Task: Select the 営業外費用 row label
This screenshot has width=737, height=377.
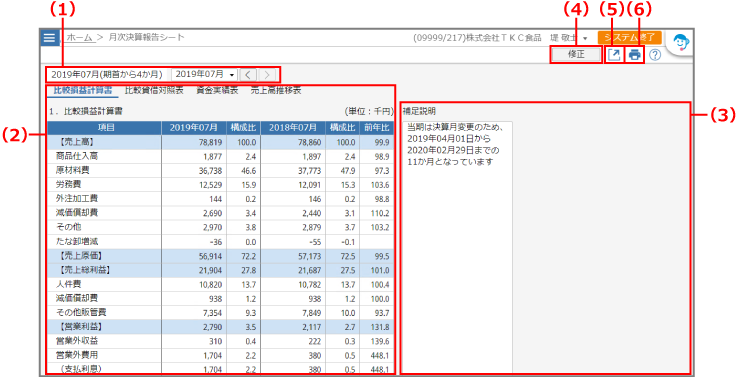Action: [x=77, y=355]
